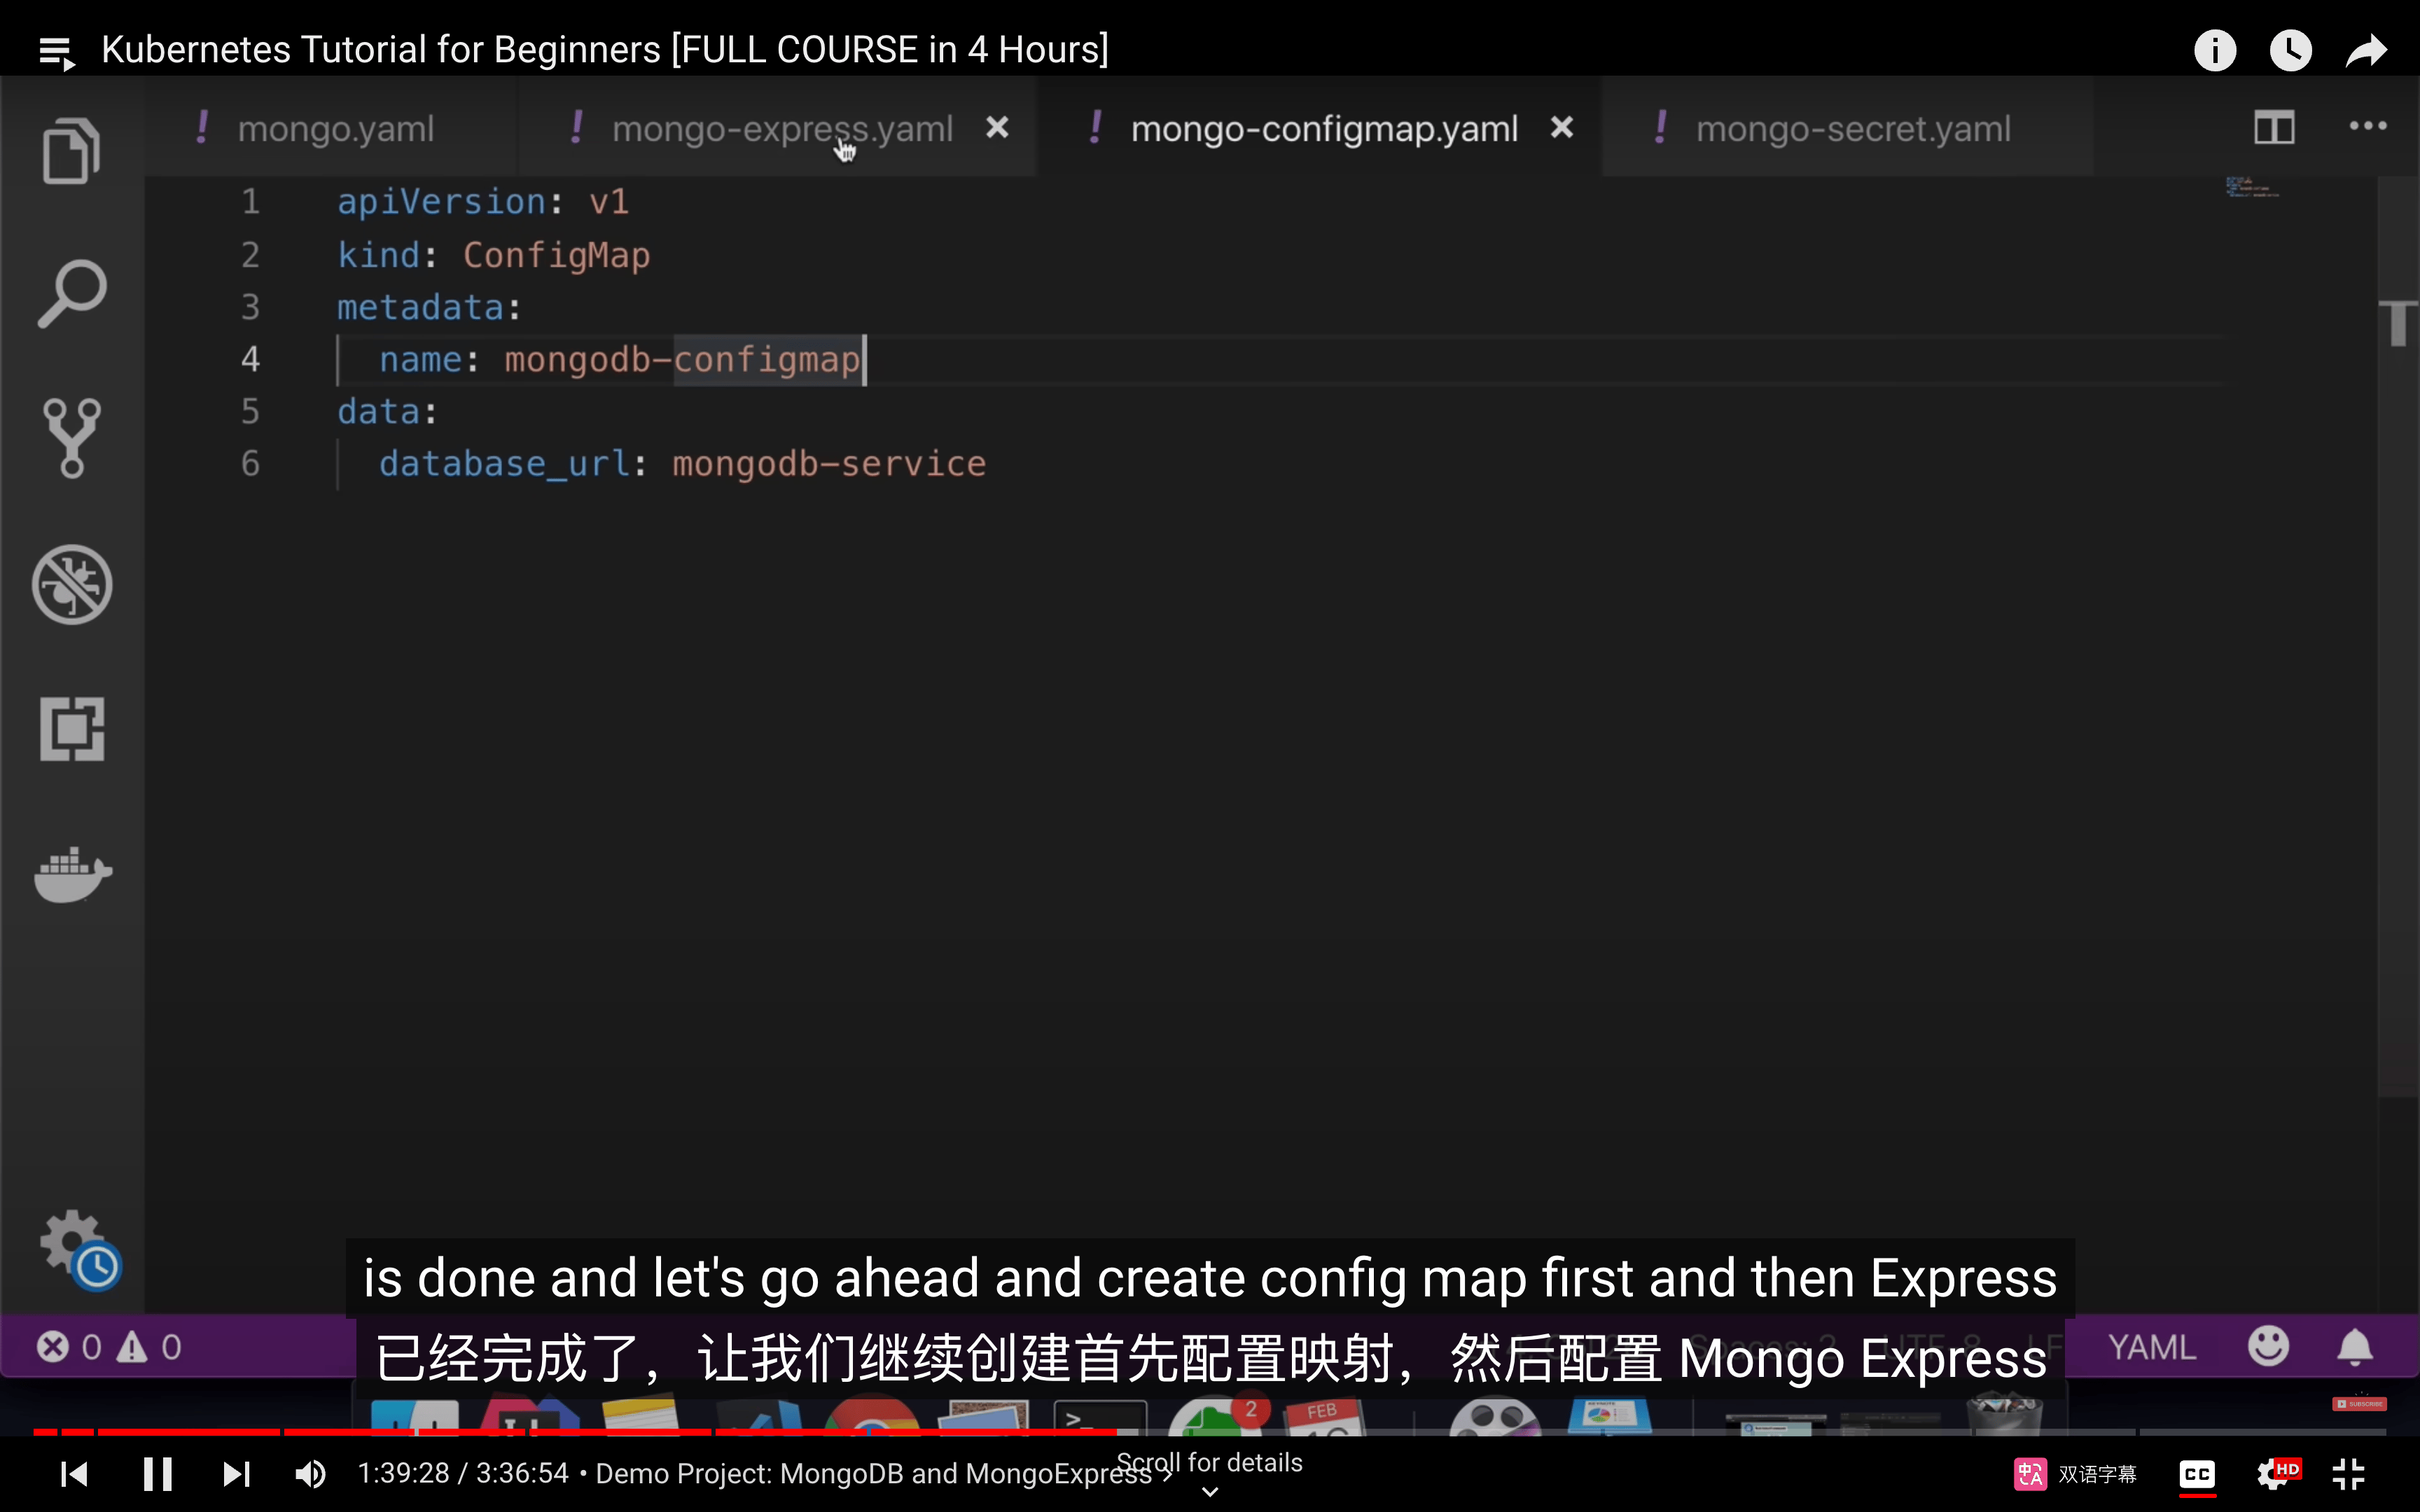This screenshot has height=1512, width=2420.
Task: Add video to Watch Later
Action: (x=2290, y=50)
